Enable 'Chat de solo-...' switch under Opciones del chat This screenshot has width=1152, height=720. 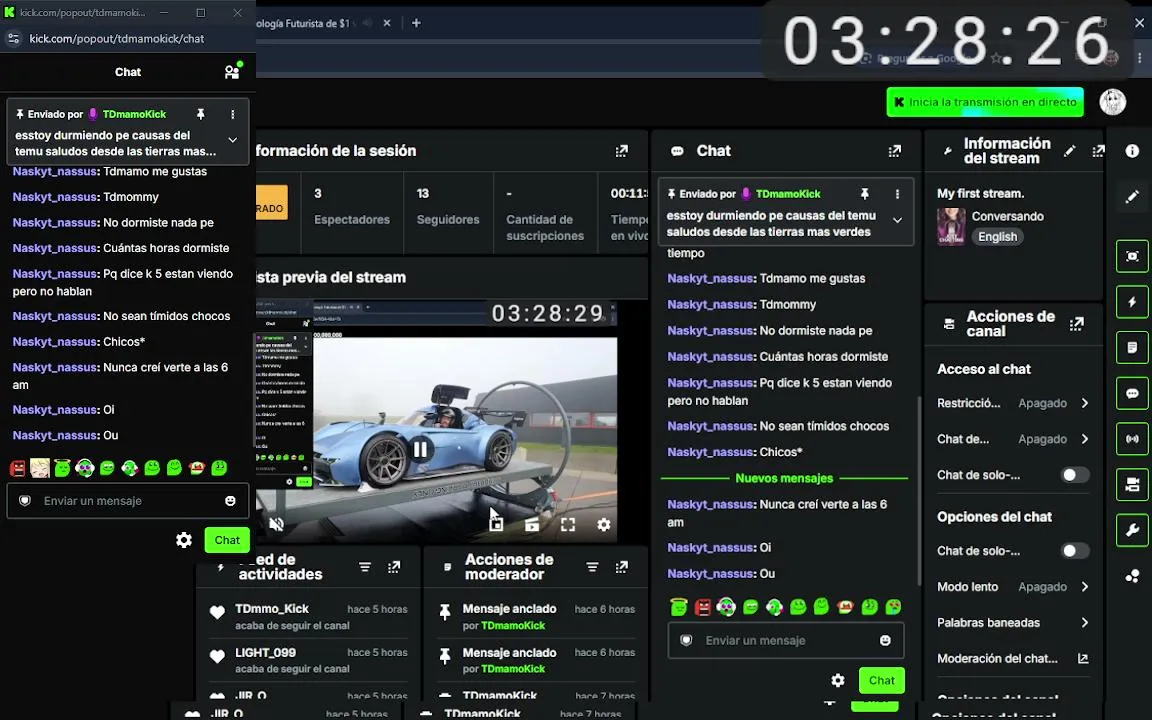click(x=1075, y=550)
